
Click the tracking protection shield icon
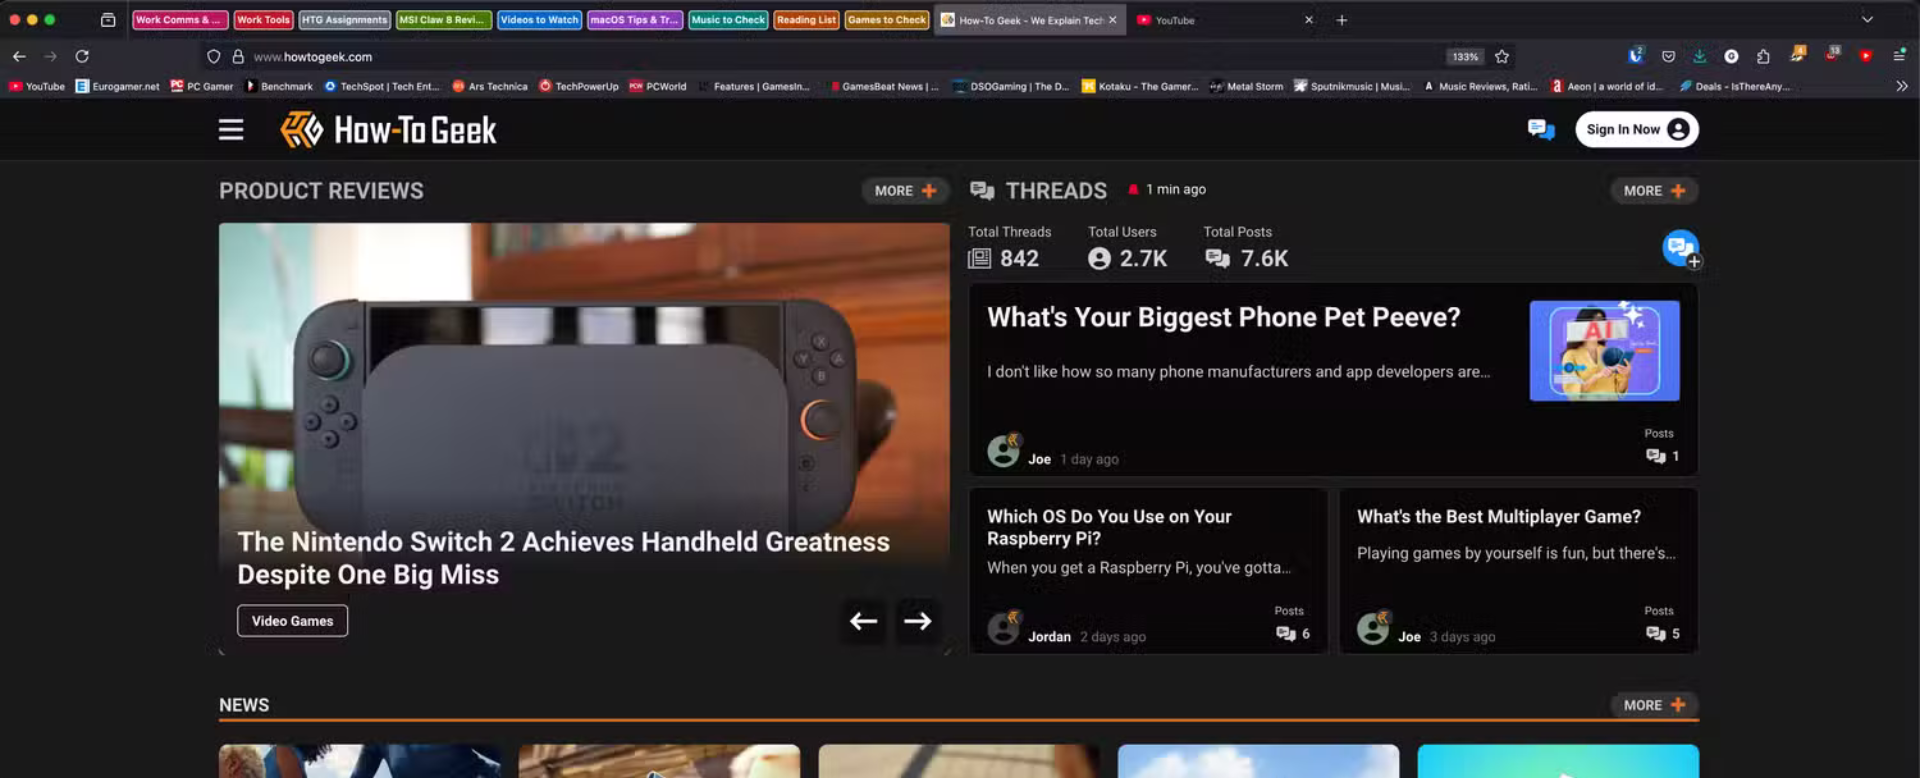(213, 57)
